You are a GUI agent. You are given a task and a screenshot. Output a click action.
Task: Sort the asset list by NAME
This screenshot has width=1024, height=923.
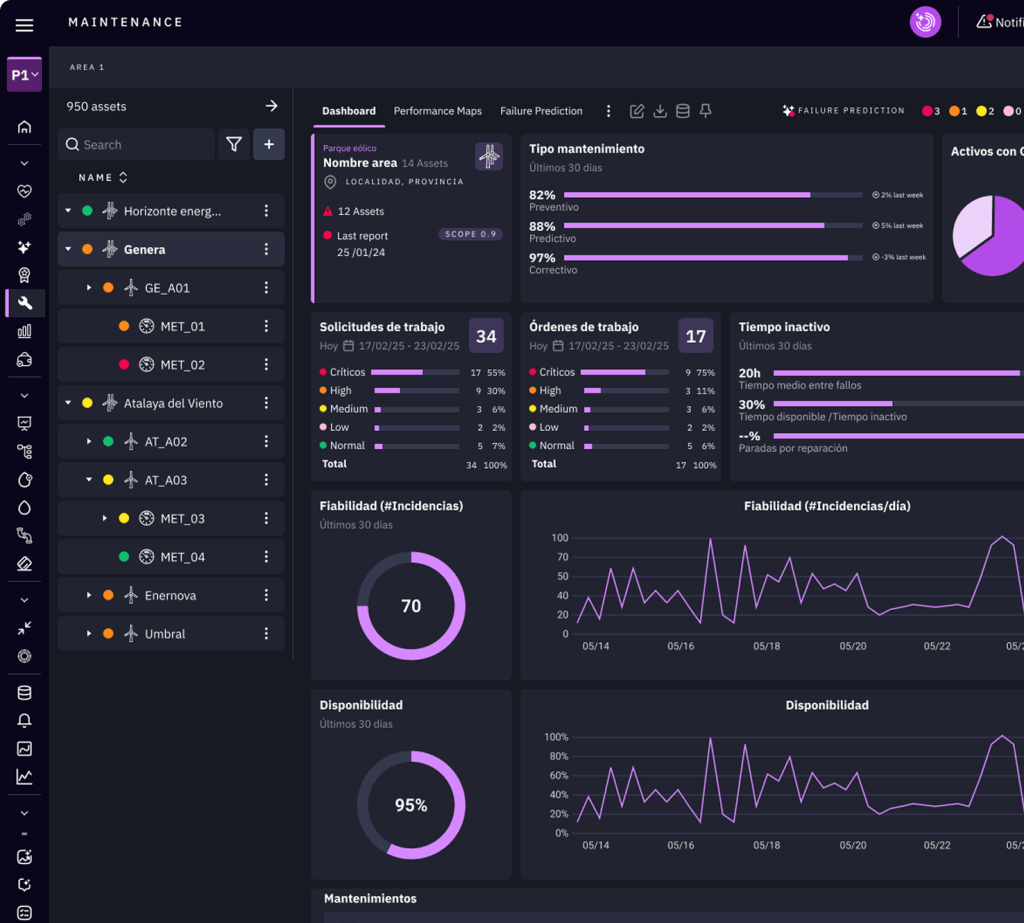[x=103, y=178]
